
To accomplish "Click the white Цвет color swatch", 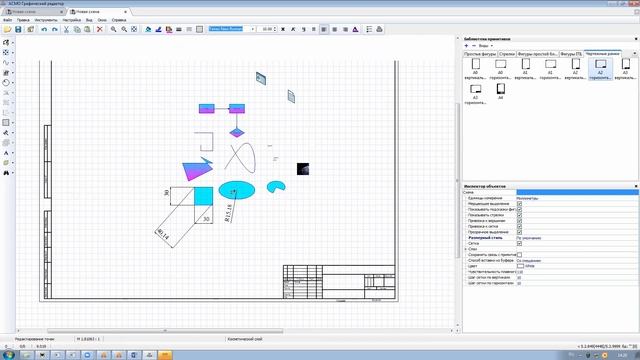I will coord(520,266).
